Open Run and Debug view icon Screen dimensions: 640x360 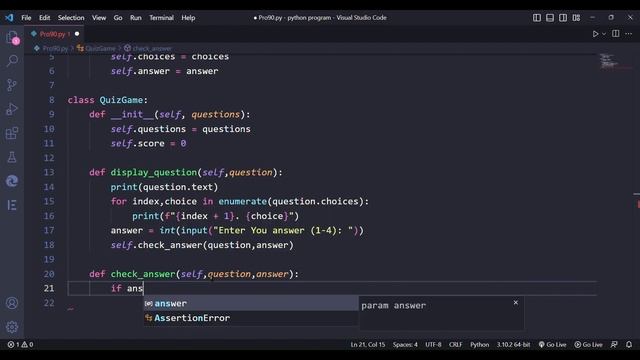coord(12,109)
